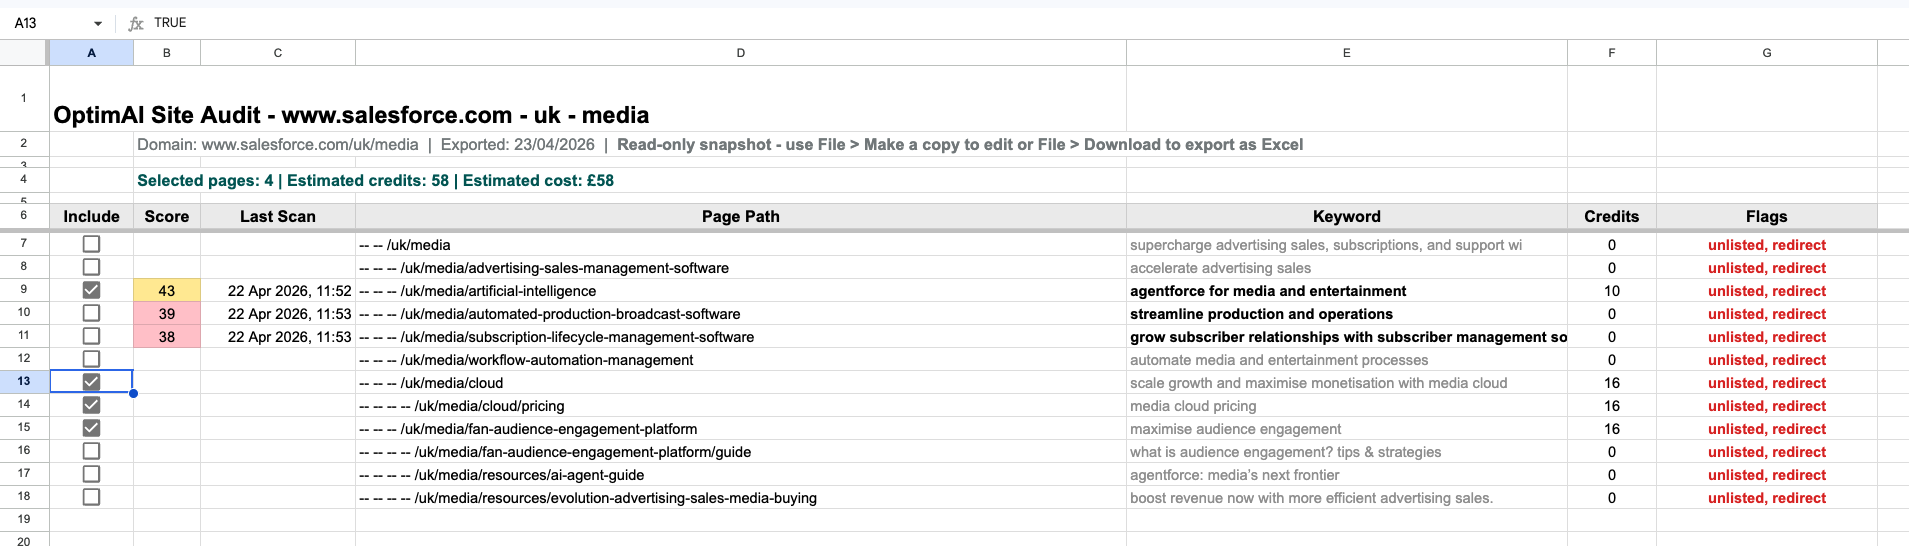Select column D header
The height and width of the screenshot is (546, 1909).
point(741,53)
